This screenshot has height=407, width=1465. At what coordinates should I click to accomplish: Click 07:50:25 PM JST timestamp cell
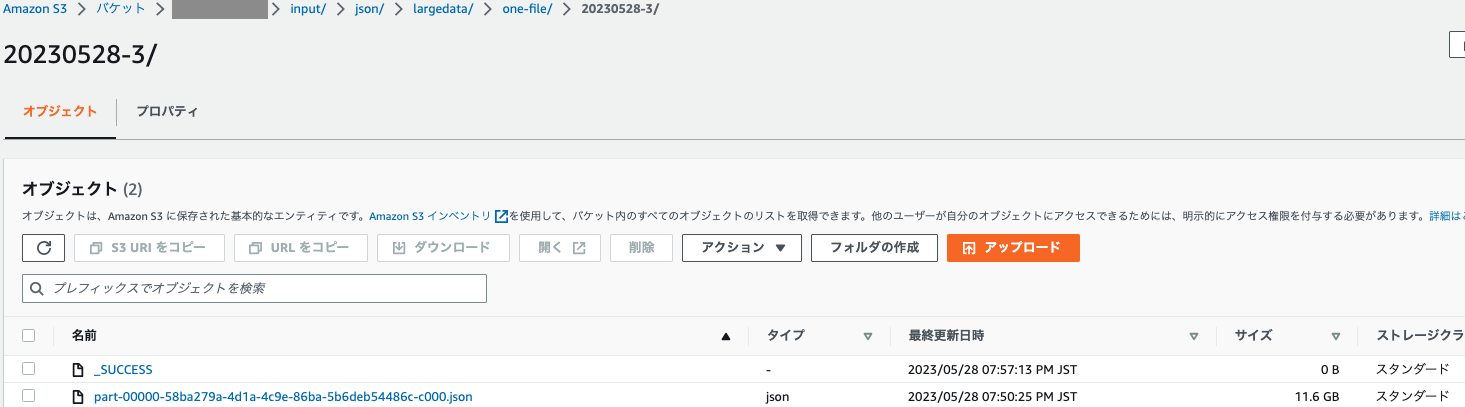tap(992, 397)
